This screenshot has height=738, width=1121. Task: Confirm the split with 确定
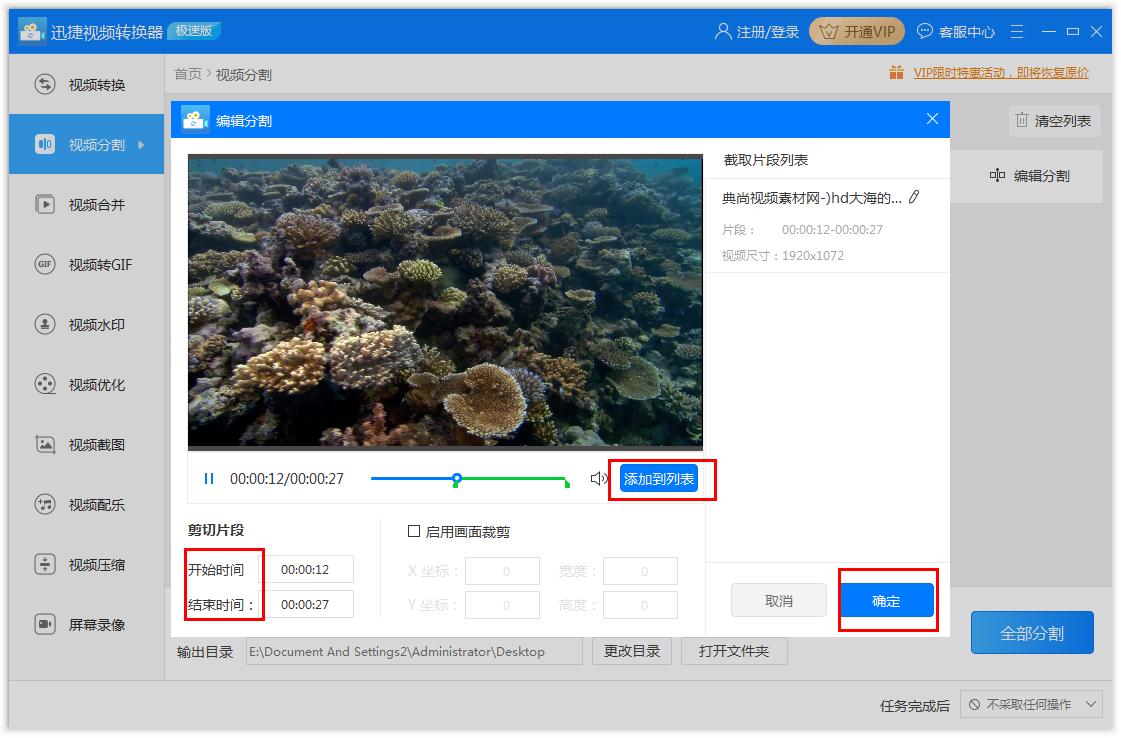(x=886, y=601)
